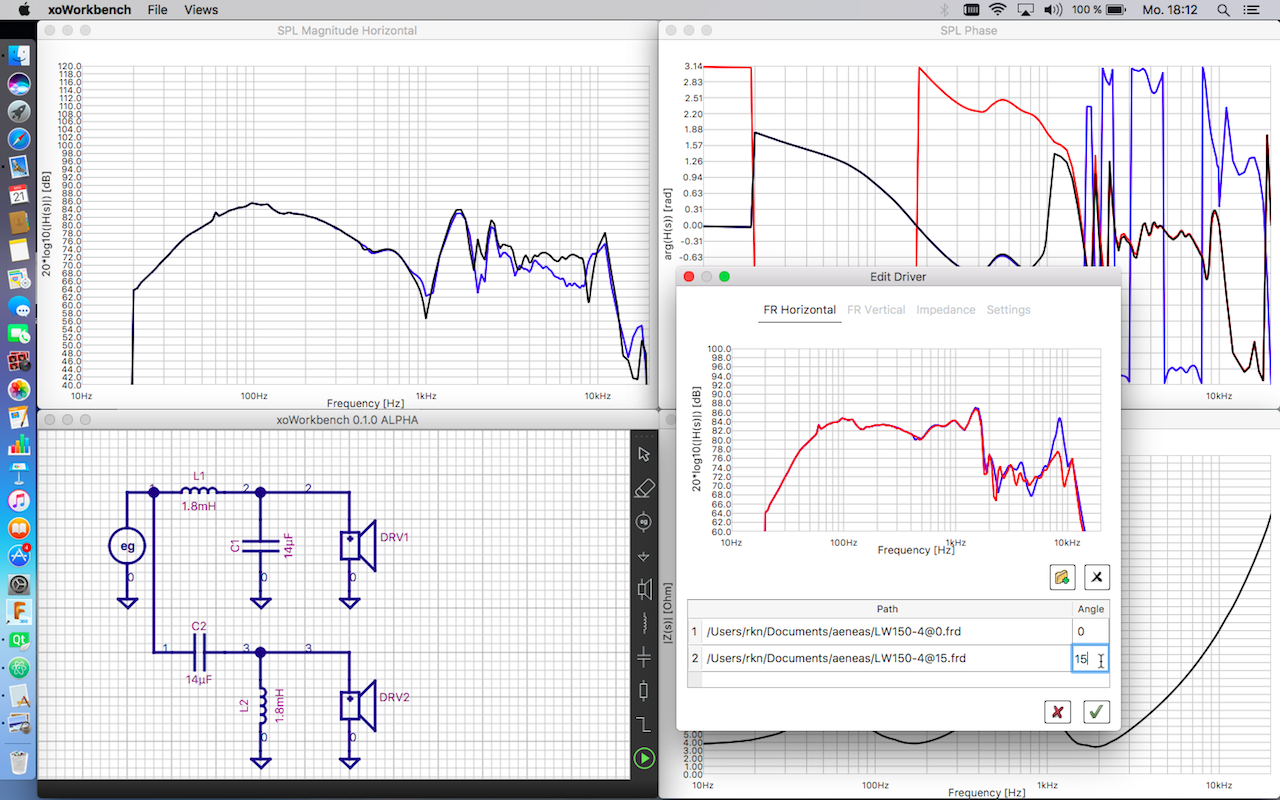Open Photos from the dock
The image size is (1280, 800).
click(19, 389)
